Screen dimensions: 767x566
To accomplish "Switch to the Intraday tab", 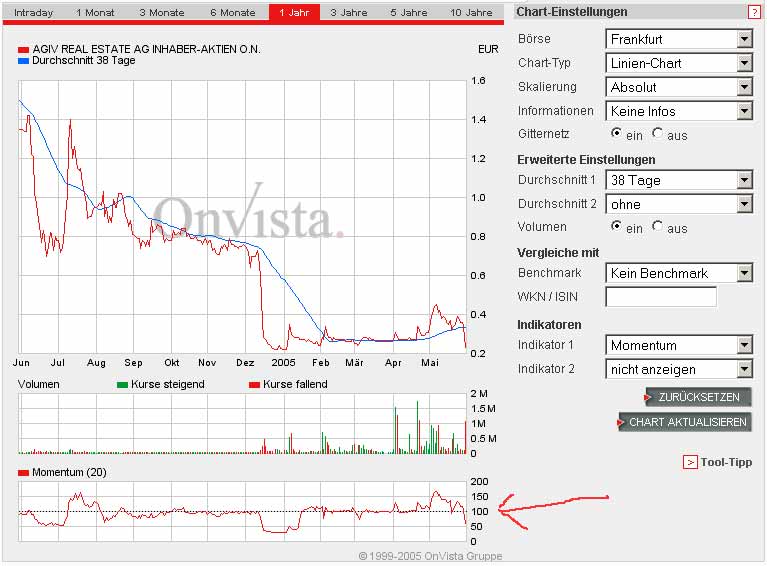I will (x=34, y=13).
